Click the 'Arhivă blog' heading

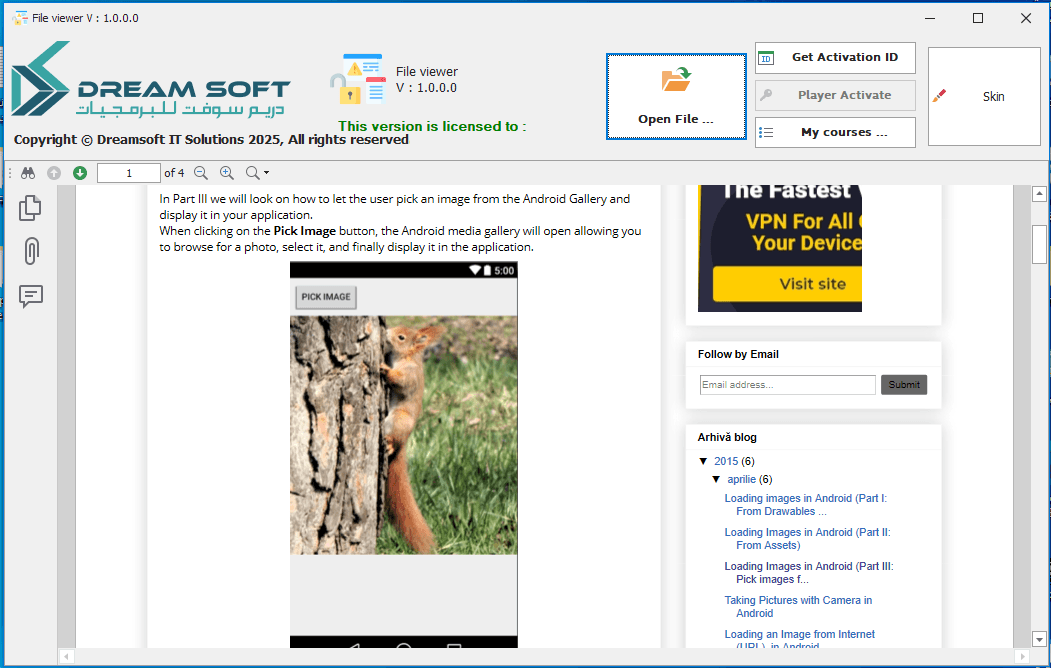727,438
